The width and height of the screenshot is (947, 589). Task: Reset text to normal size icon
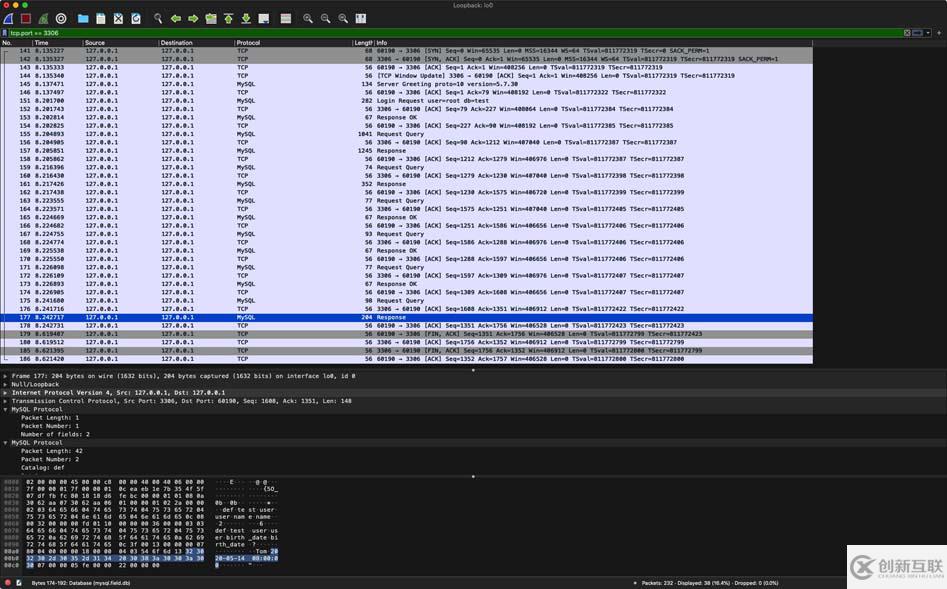click(343, 19)
